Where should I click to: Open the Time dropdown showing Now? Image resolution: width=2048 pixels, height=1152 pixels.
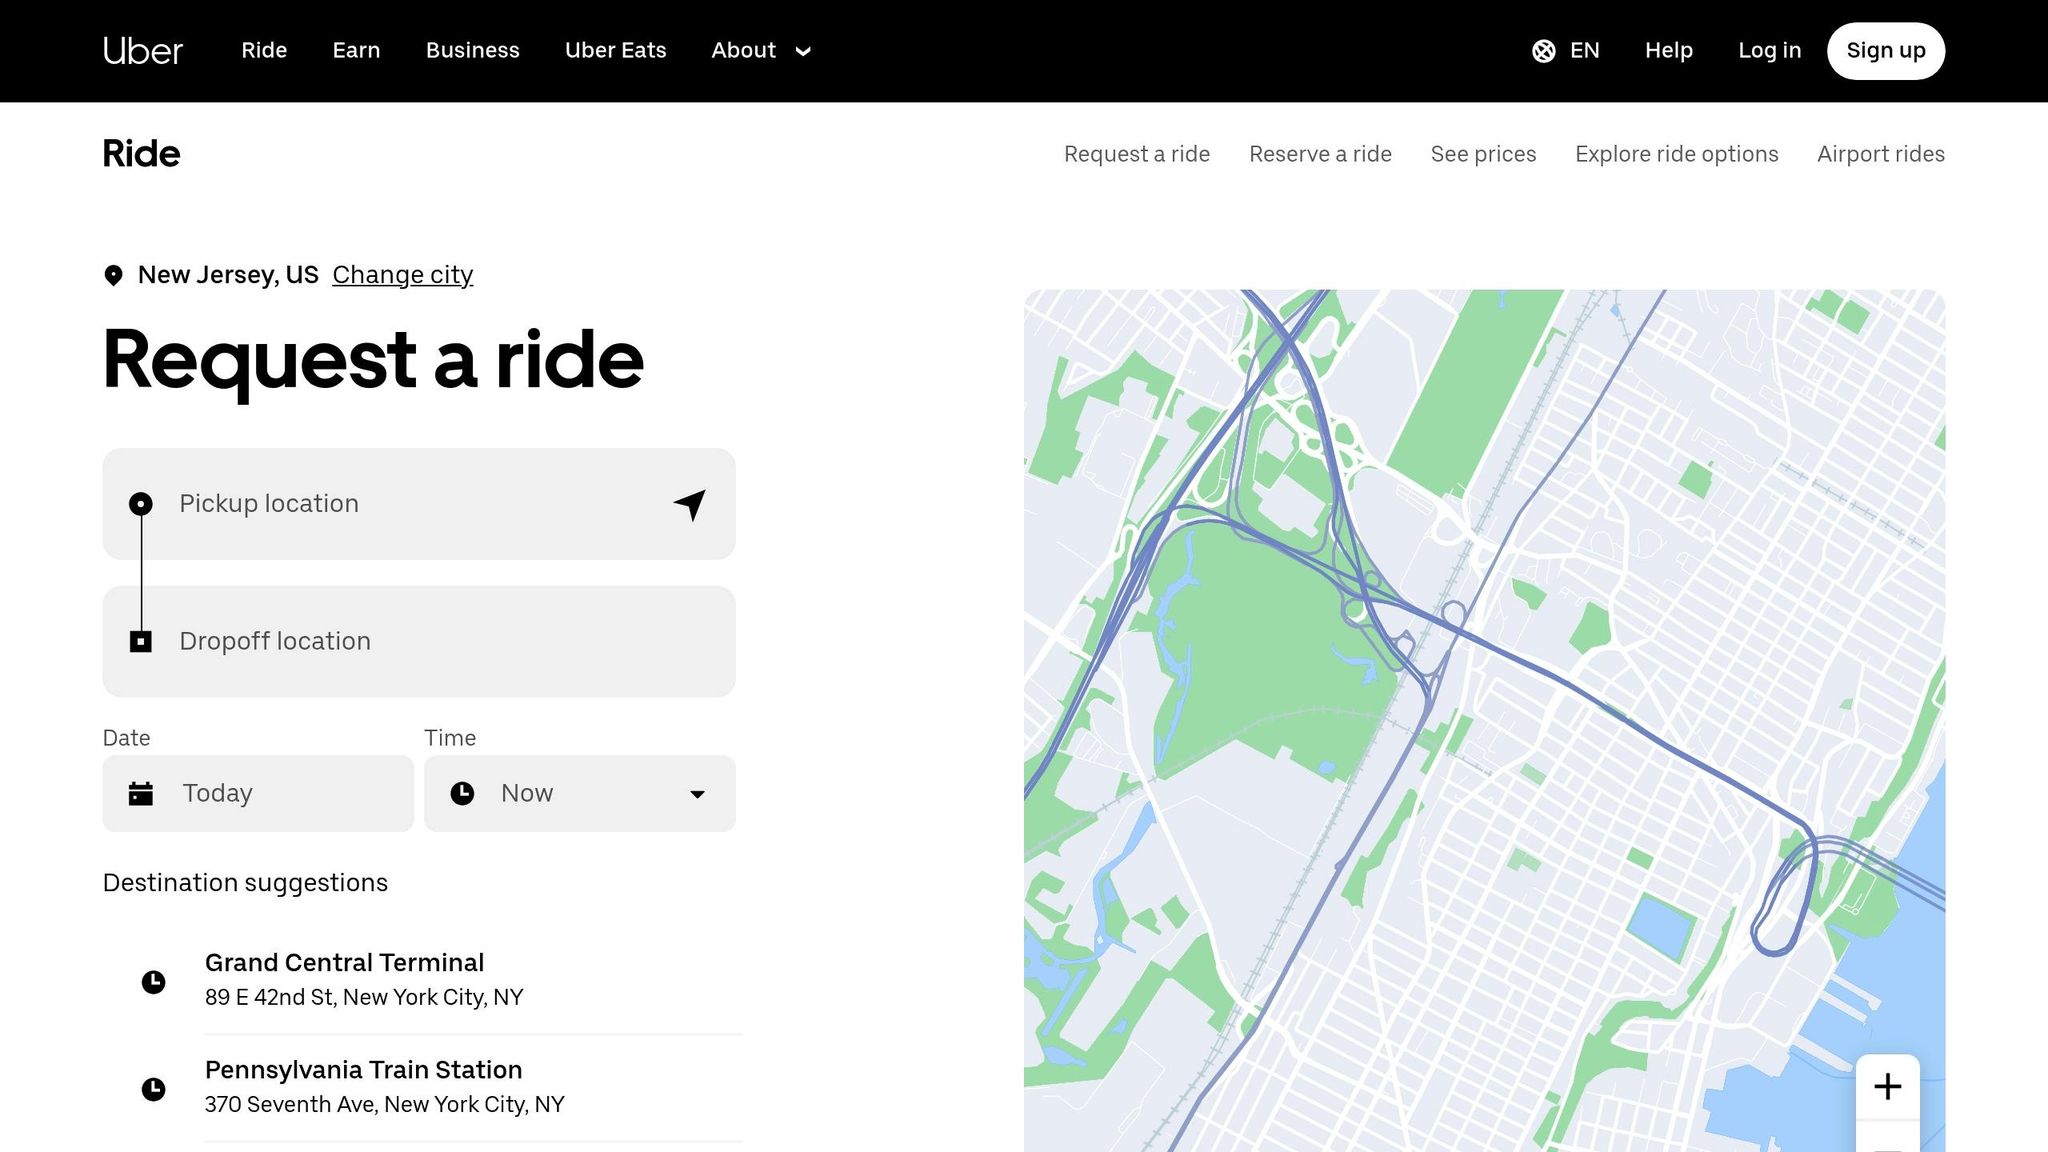pyautogui.click(x=579, y=793)
